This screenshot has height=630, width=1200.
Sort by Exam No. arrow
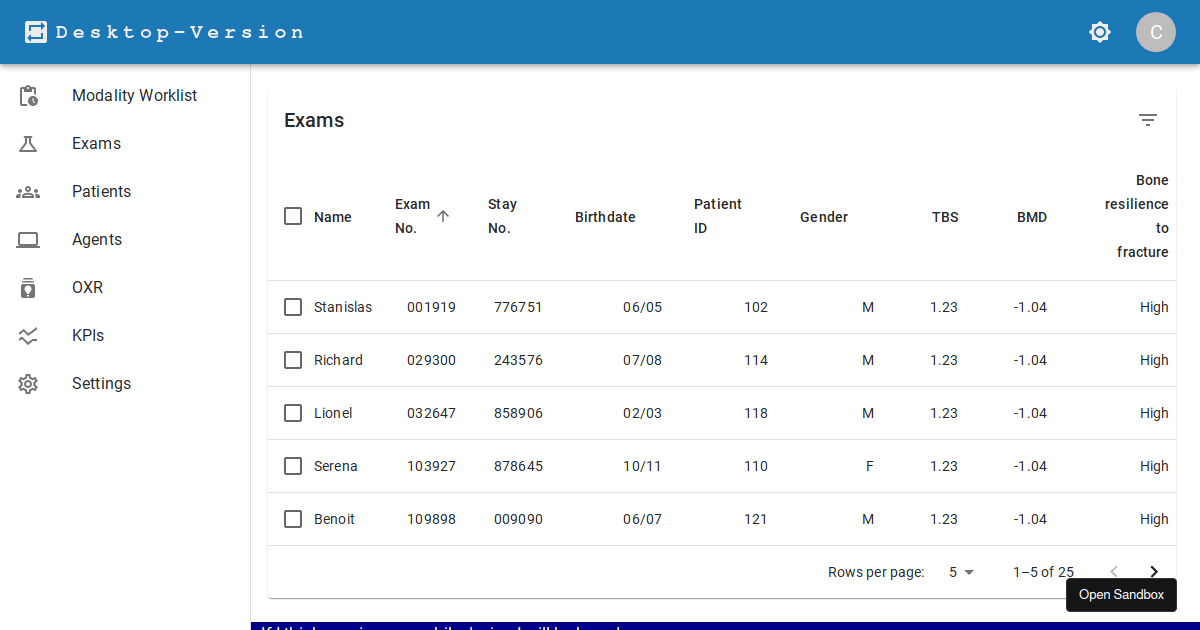(x=443, y=215)
